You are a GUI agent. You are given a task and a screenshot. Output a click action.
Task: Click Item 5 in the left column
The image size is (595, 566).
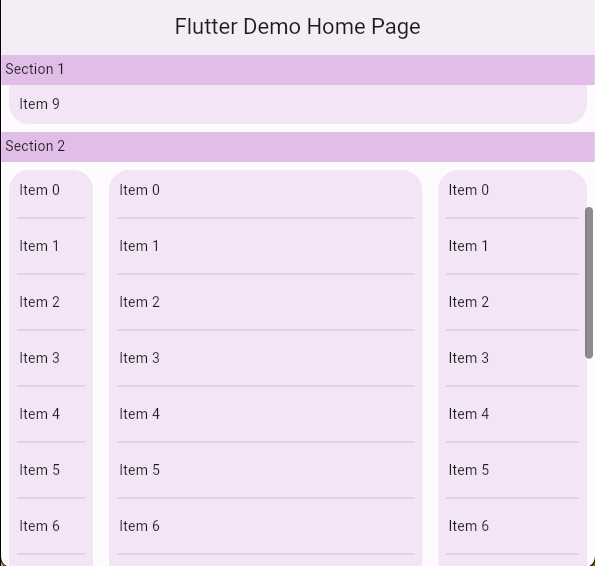click(x=51, y=470)
